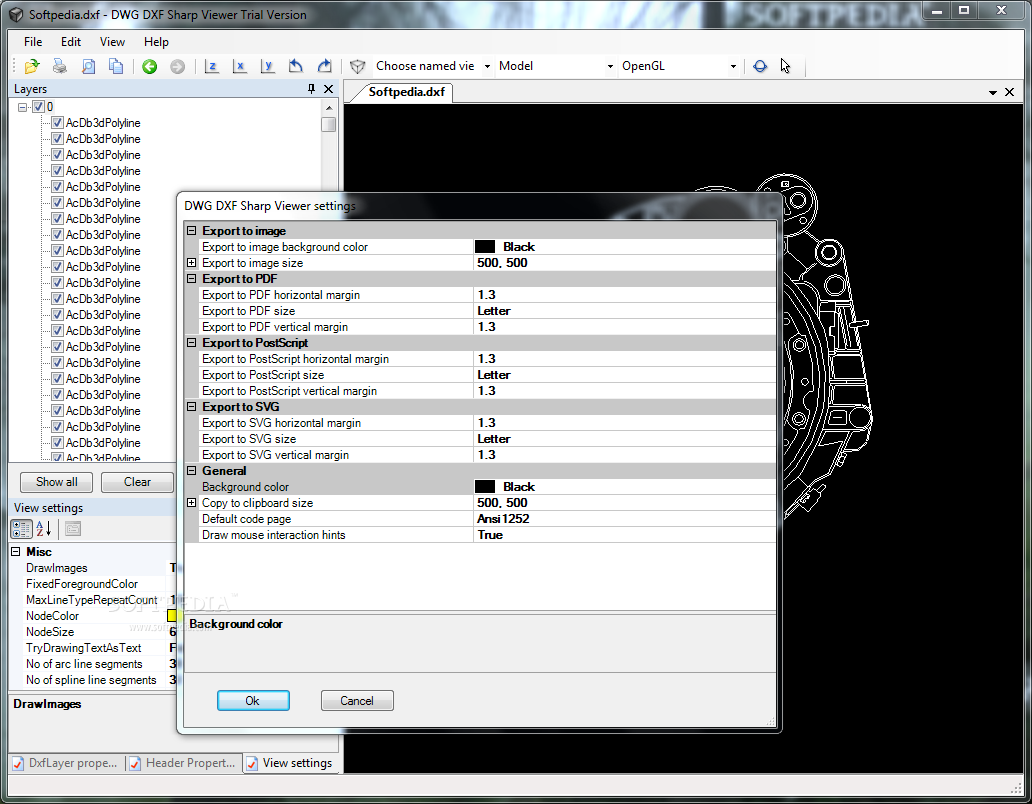Click the Export to image background color swatch

tap(485, 247)
